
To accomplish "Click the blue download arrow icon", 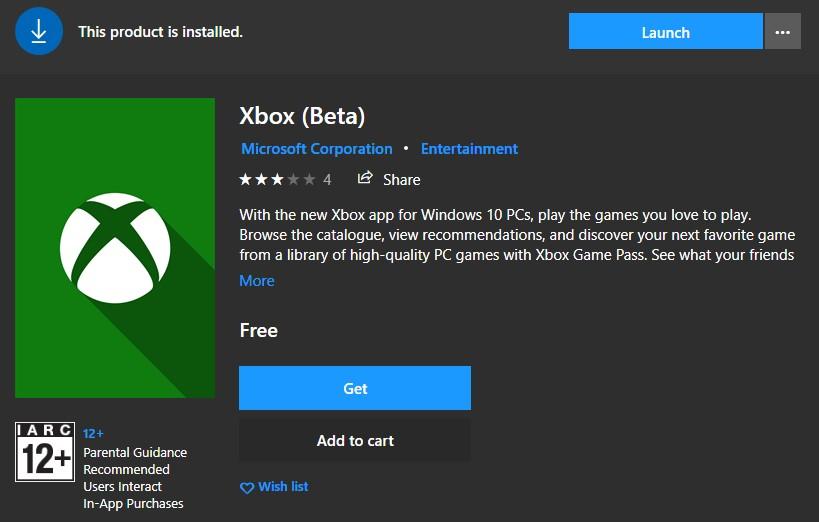I will pos(39,32).
